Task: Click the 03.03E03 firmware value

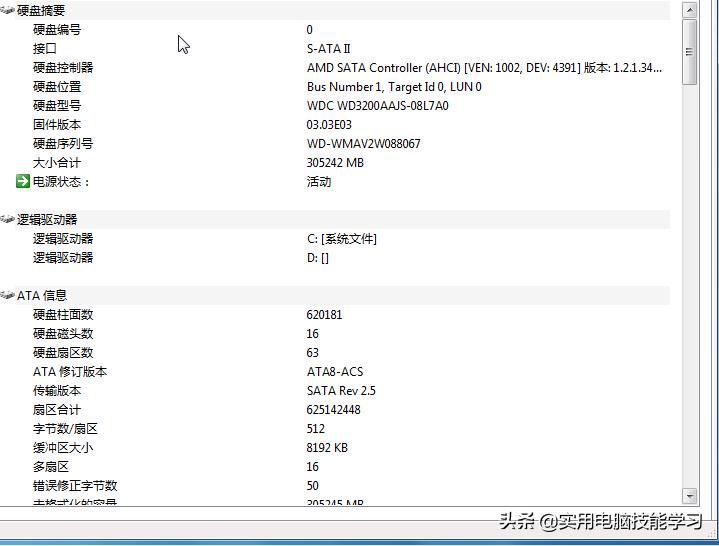Action: pyautogui.click(x=329, y=125)
